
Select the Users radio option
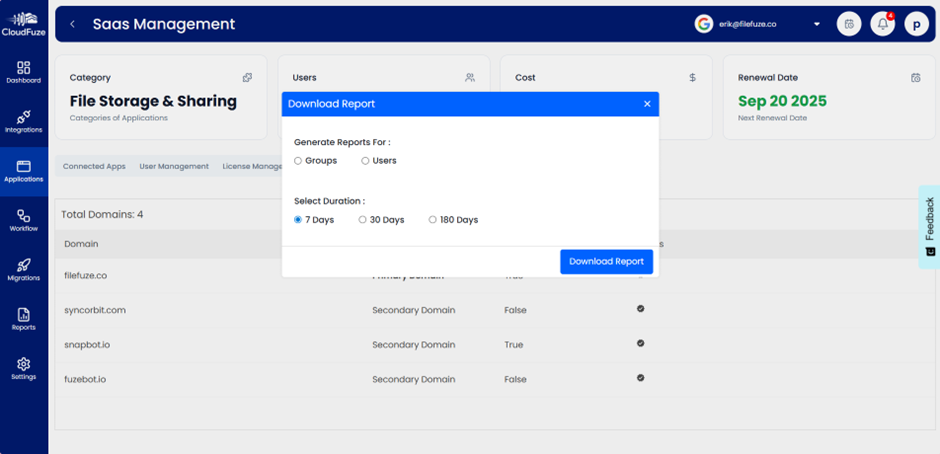(x=365, y=161)
